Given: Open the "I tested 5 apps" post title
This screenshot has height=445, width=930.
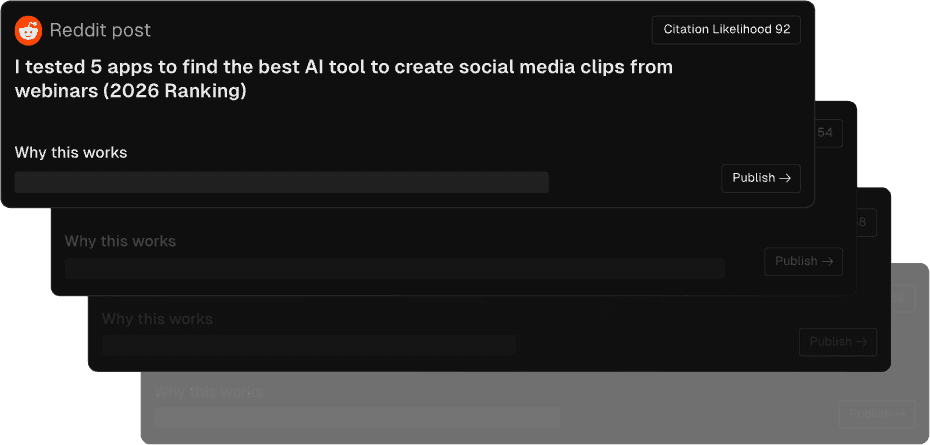Looking at the screenshot, I should point(343,79).
